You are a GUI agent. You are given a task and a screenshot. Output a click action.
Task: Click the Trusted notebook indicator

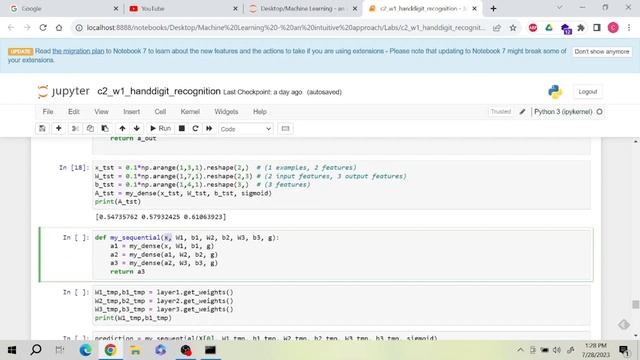tap(500, 111)
